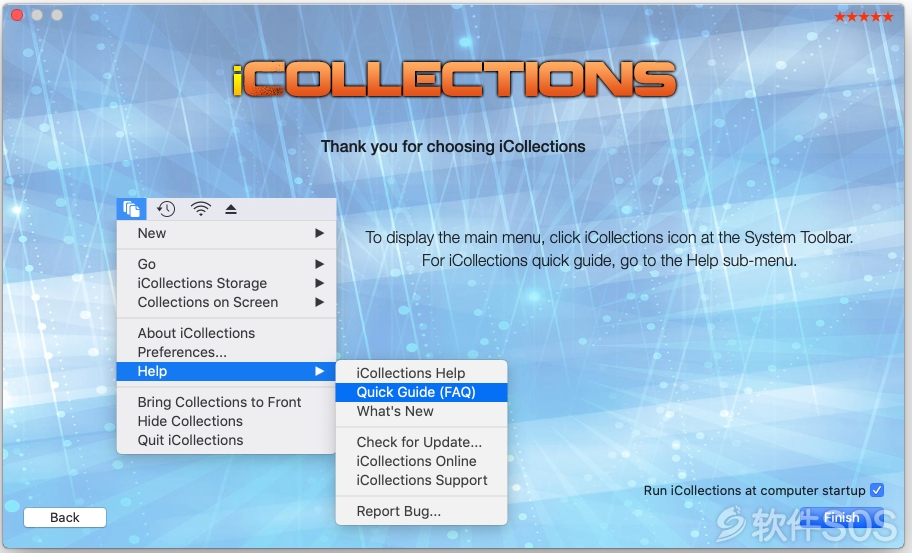Open iCollections Support
The image size is (912, 553).
pyautogui.click(x=422, y=480)
